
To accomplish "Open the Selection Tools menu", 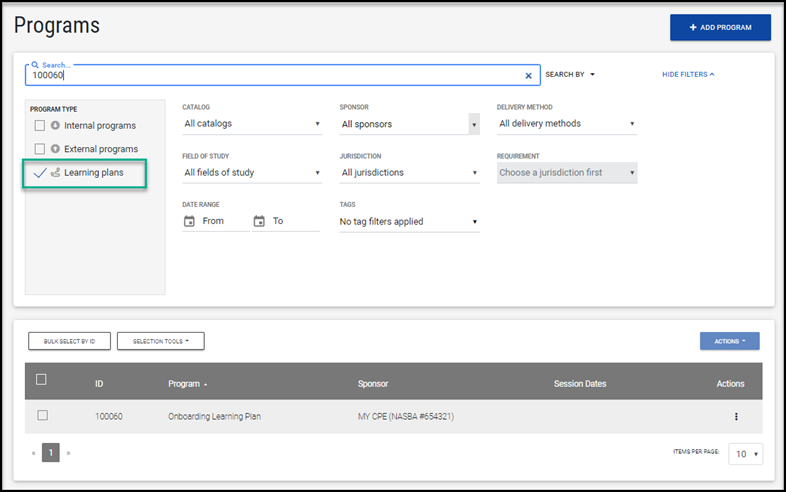I will pos(160,341).
